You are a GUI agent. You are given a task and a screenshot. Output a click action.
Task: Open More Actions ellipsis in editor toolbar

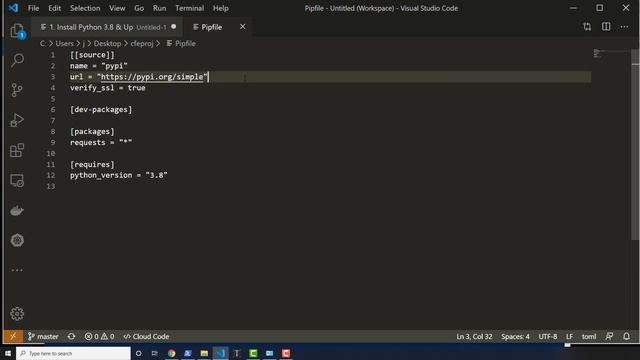[x=624, y=27]
